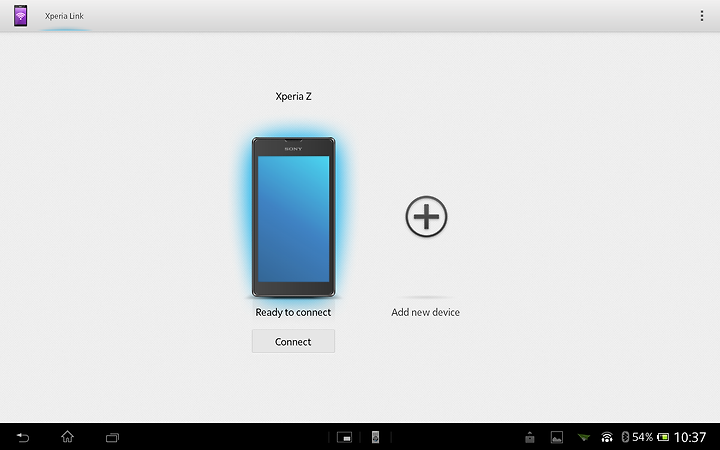Click the Ready to connect status text
This screenshot has width=720, height=450.
[x=293, y=312]
